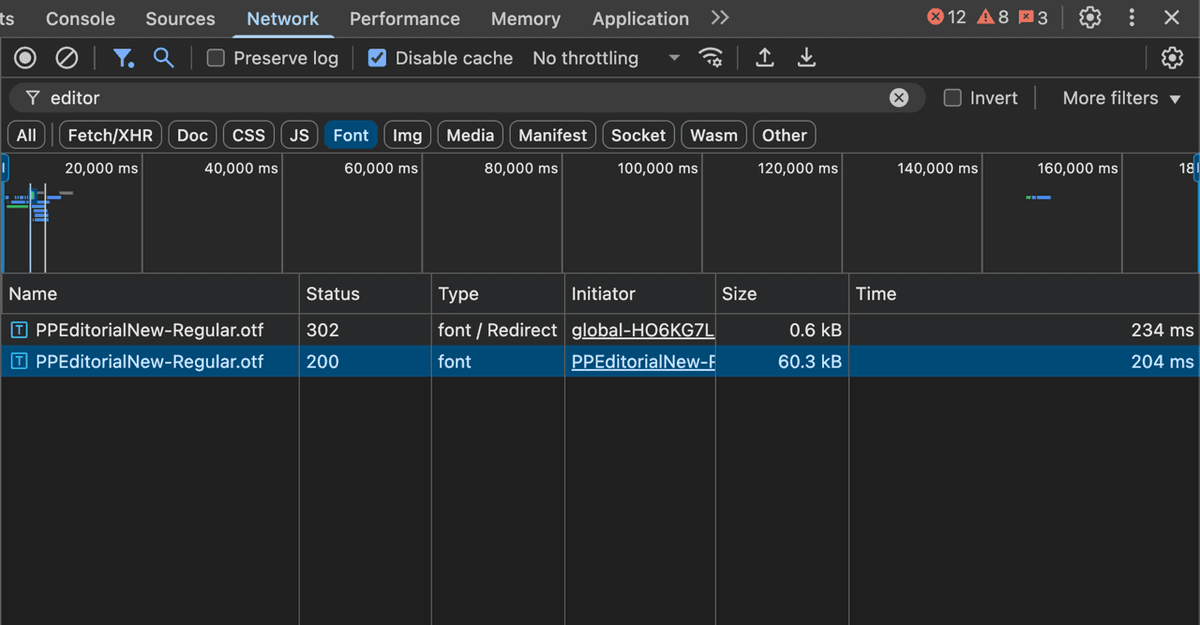Screen dimensions: 1200x625
Task: Click the 12 errors counter
Action: pos(946,17)
